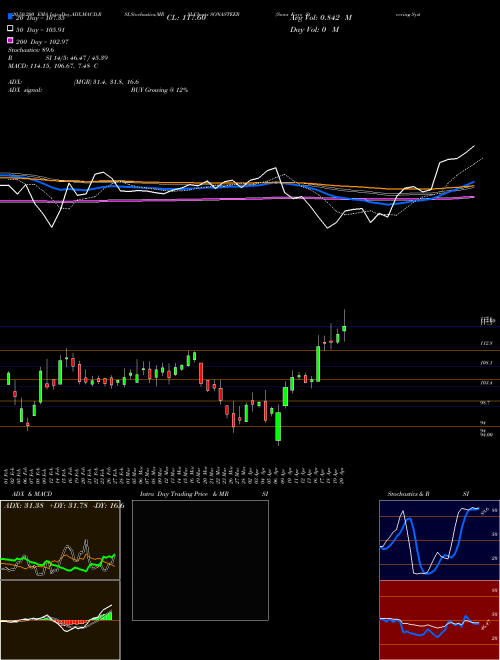Click the latest green candlestick on the chart

pos(344,328)
